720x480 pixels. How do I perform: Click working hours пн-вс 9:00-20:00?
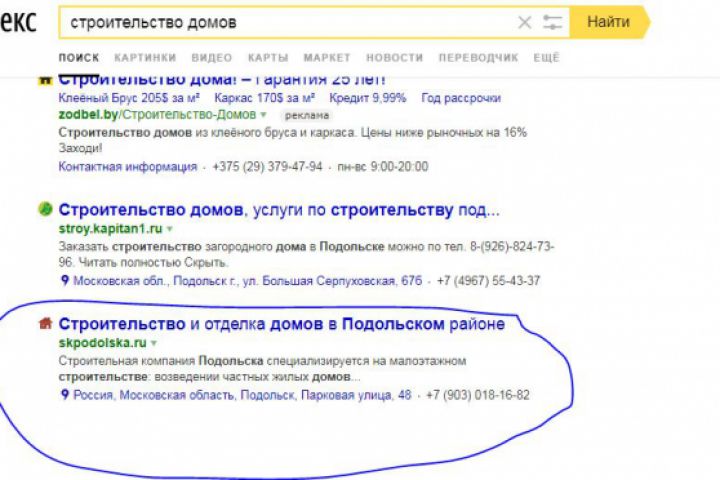tap(383, 166)
